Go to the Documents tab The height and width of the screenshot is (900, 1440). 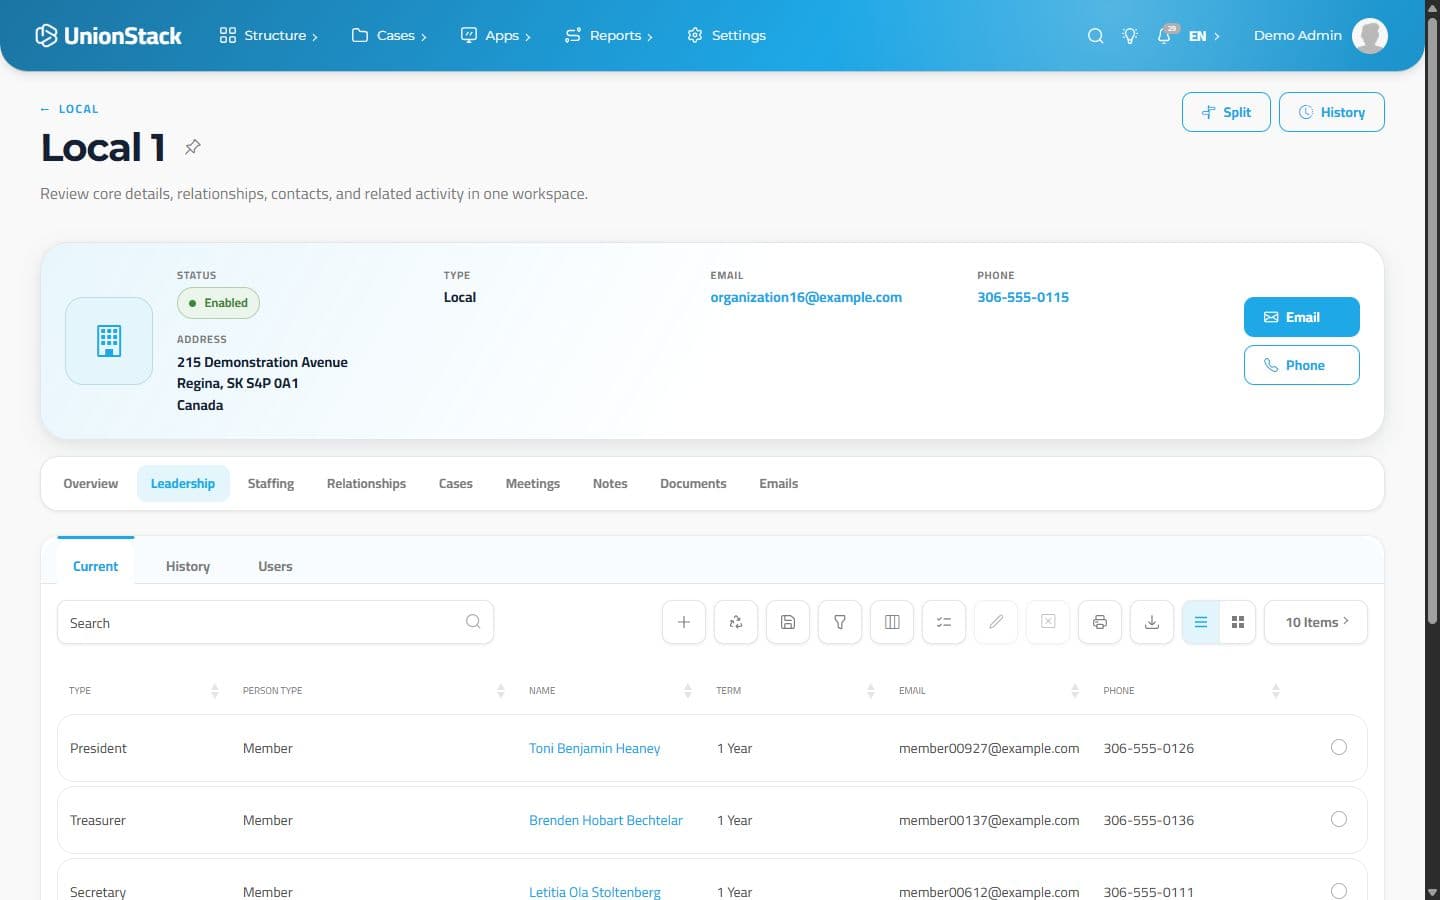[693, 484]
